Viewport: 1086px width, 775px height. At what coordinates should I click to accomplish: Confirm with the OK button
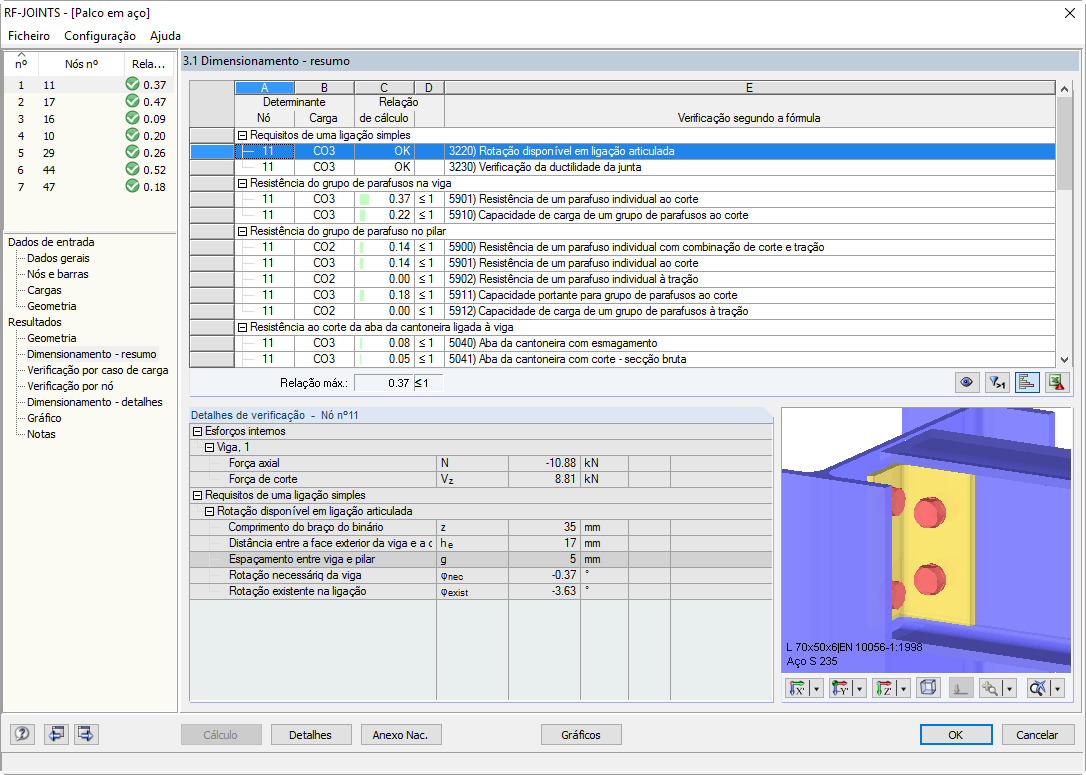[956, 735]
